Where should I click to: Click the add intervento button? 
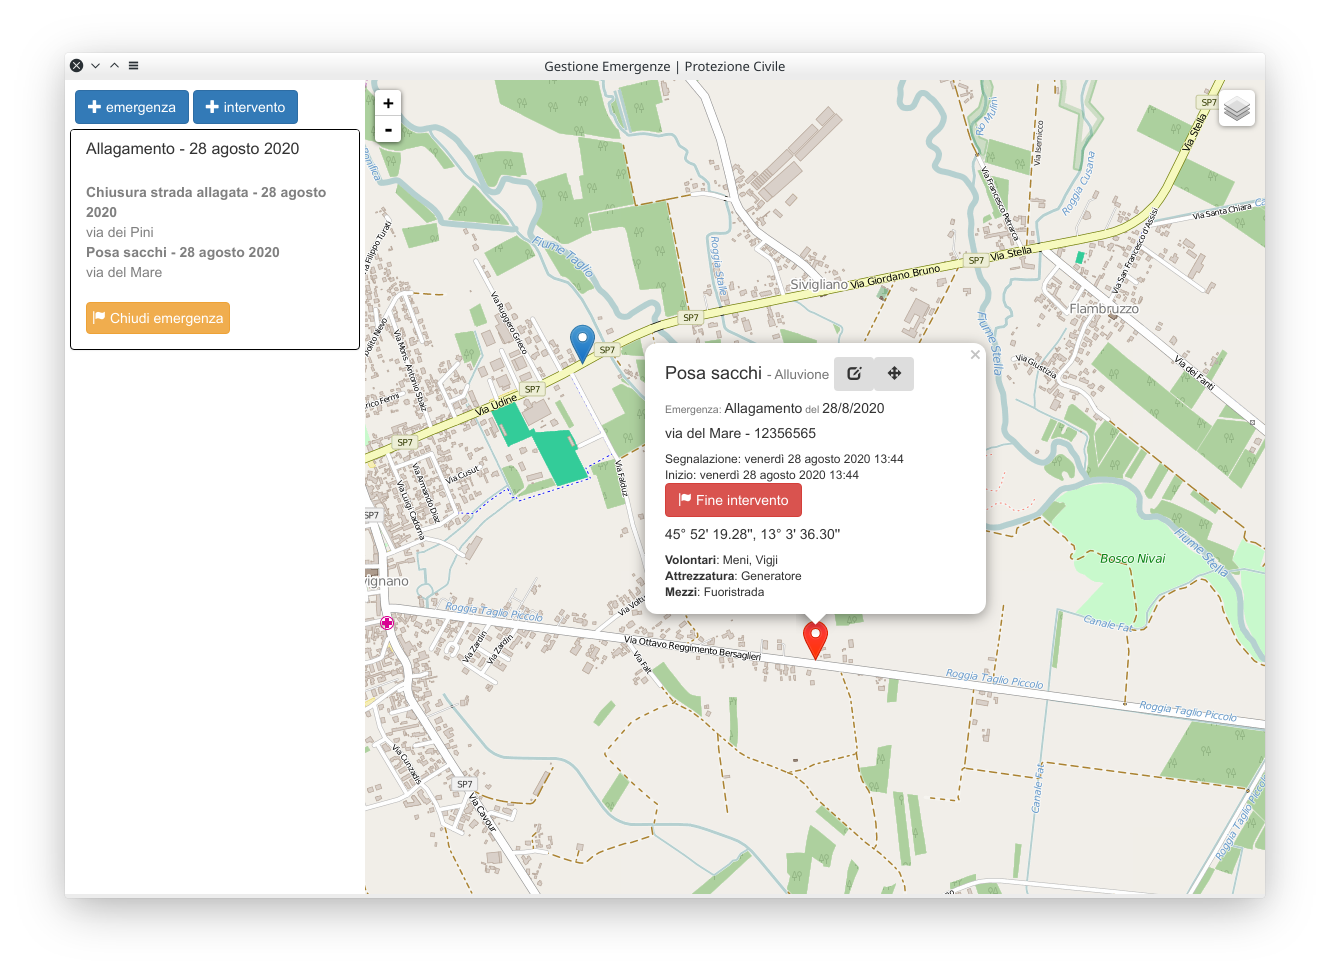tap(245, 107)
